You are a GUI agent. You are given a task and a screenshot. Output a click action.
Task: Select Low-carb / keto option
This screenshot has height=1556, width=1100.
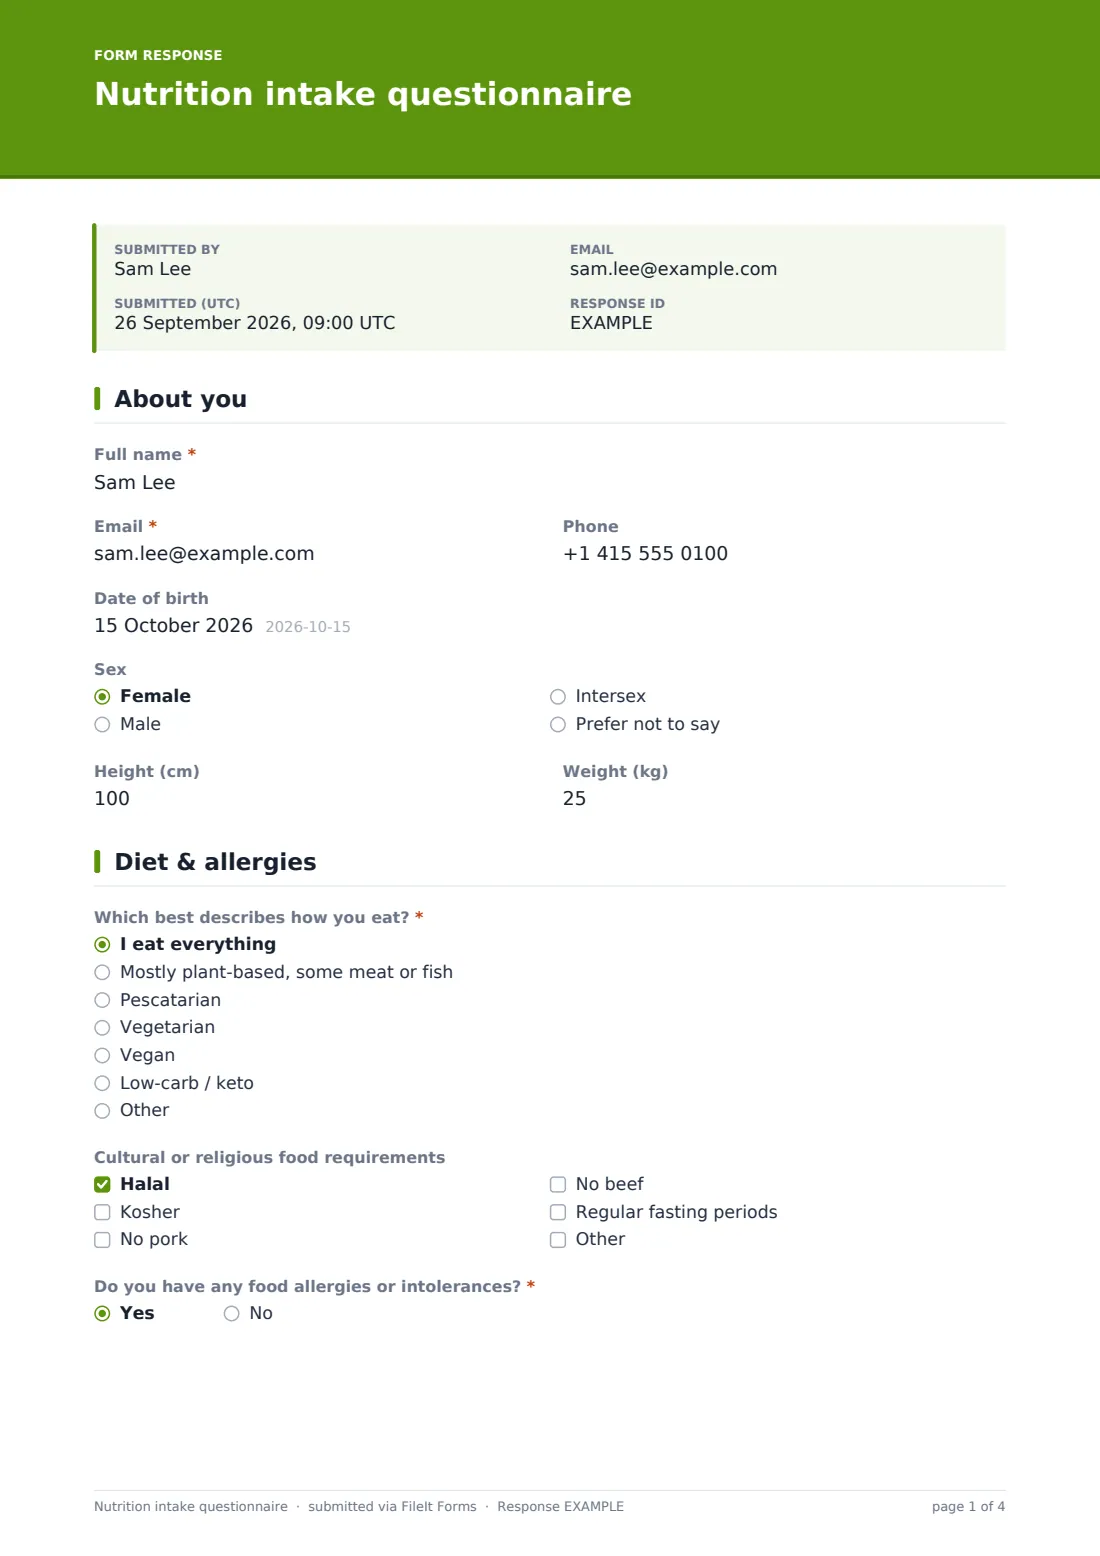tap(102, 1083)
